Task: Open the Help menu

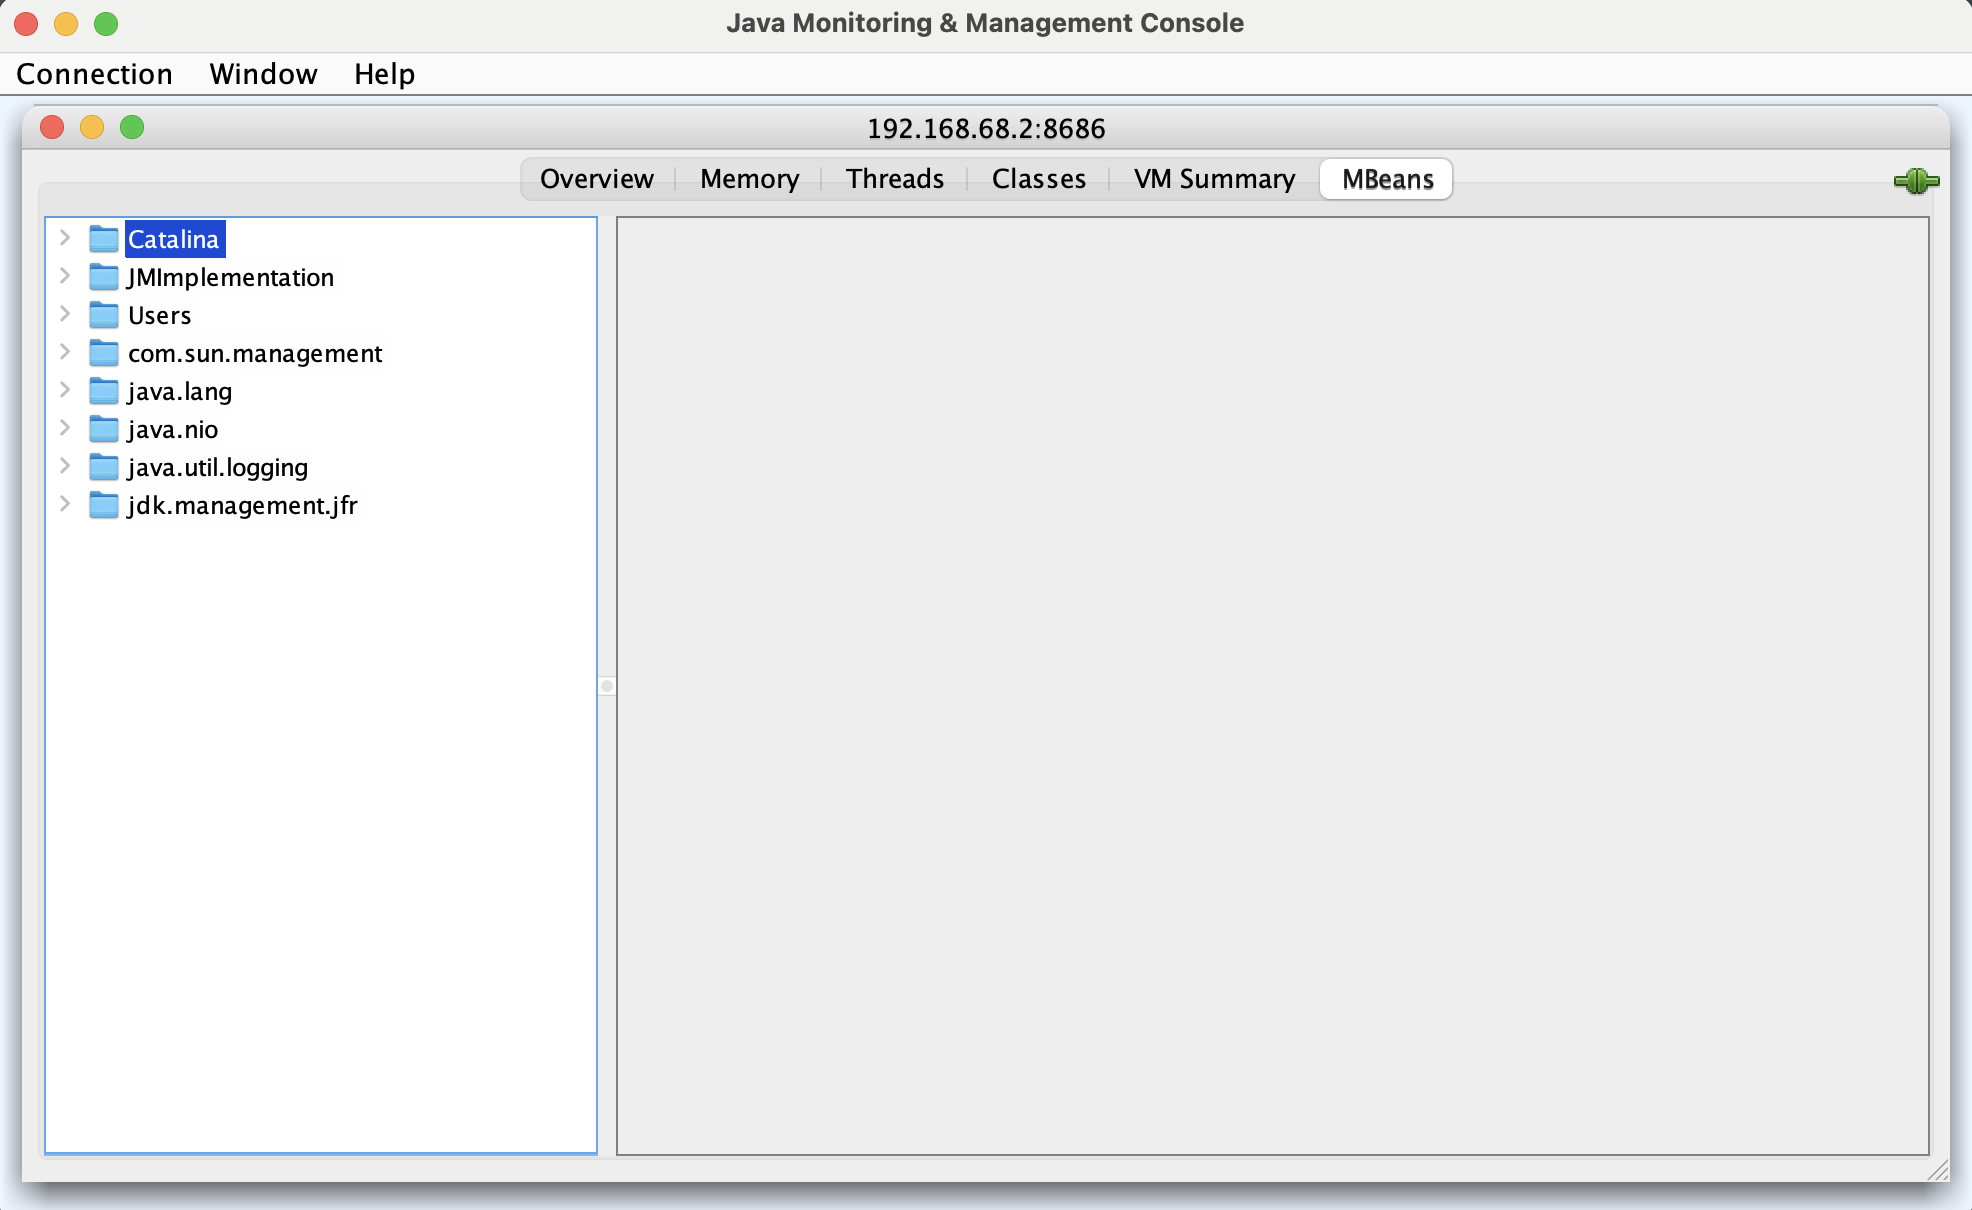Action: pyautogui.click(x=384, y=74)
